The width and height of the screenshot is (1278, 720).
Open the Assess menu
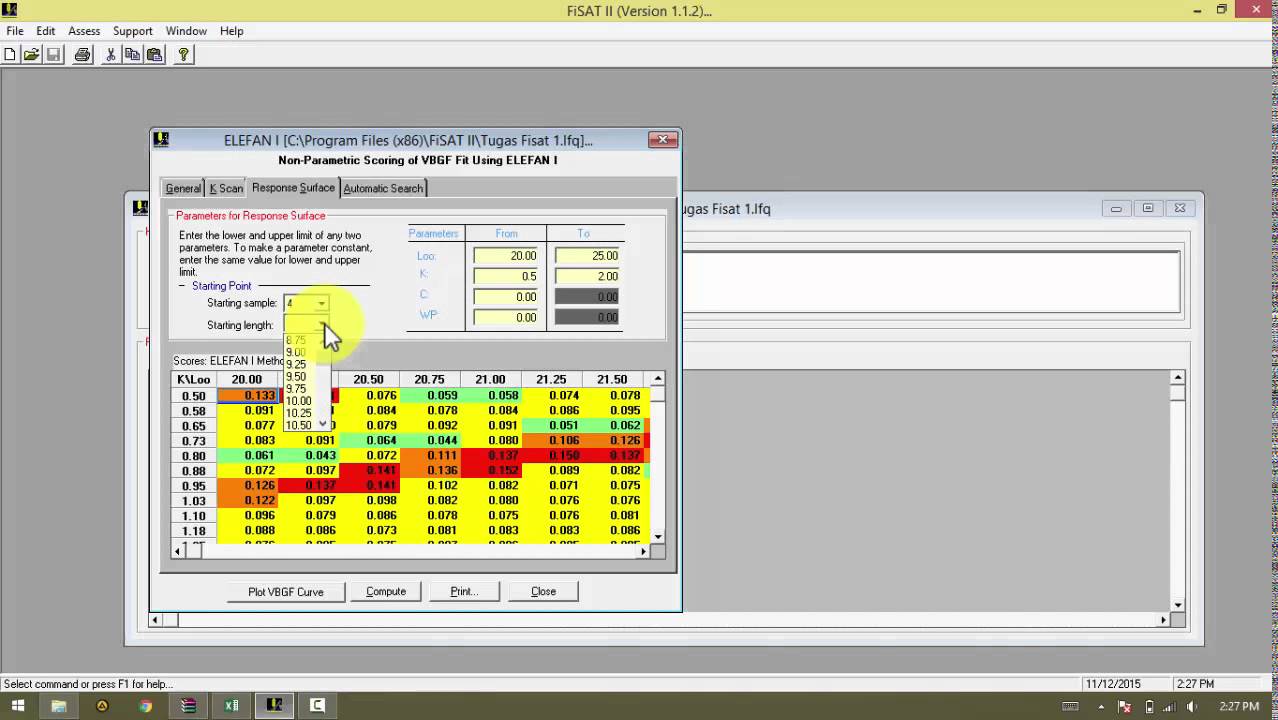pyautogui.click(x=84, y=31)
